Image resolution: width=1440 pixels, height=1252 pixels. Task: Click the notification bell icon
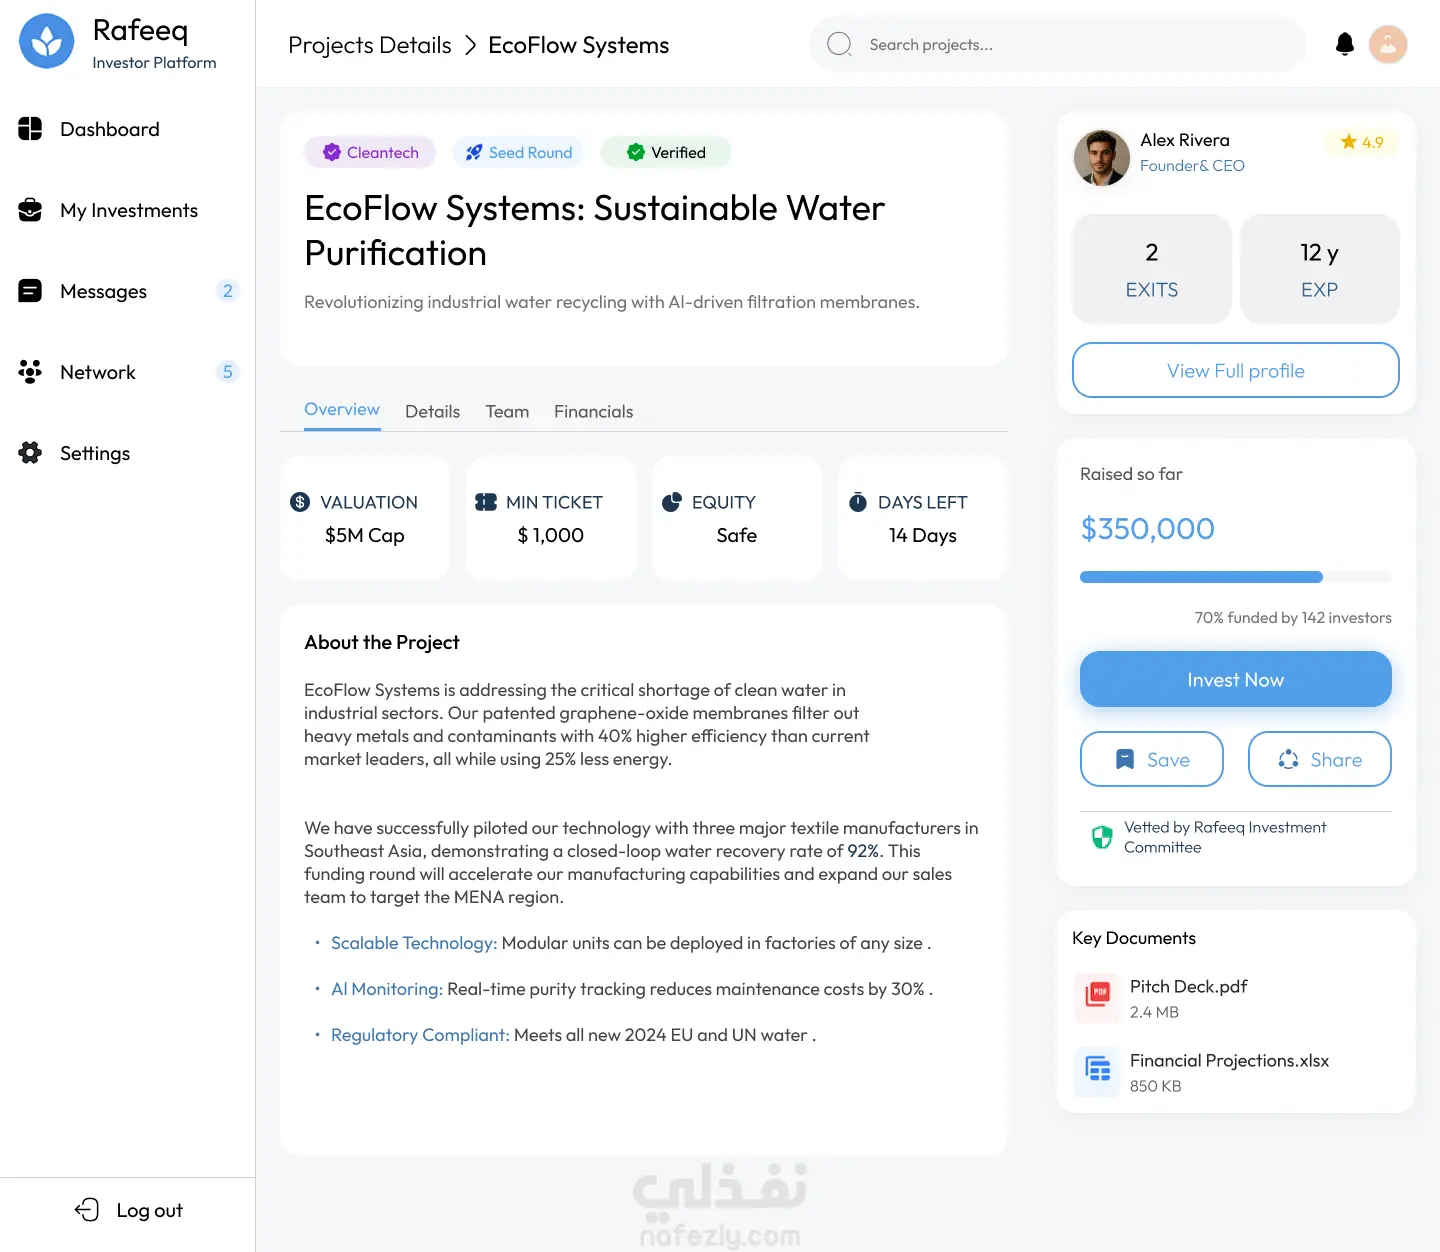click(1345, 44)
